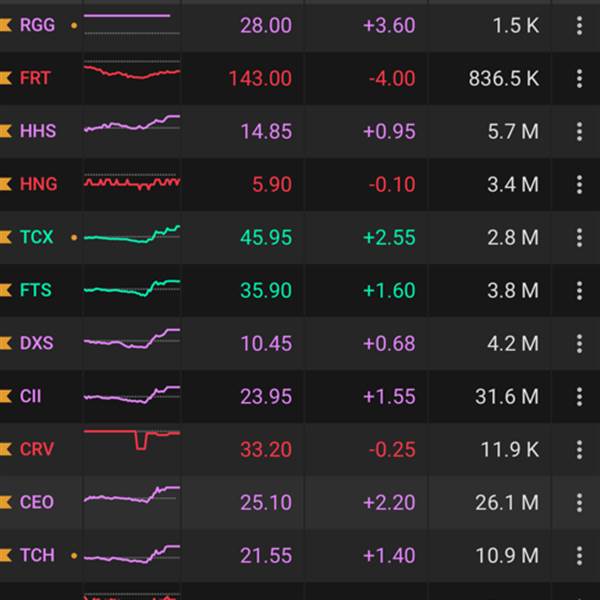The image size is (600, 600).
Task: Open the three-dot menu for CEO
Action: (579, 502)
